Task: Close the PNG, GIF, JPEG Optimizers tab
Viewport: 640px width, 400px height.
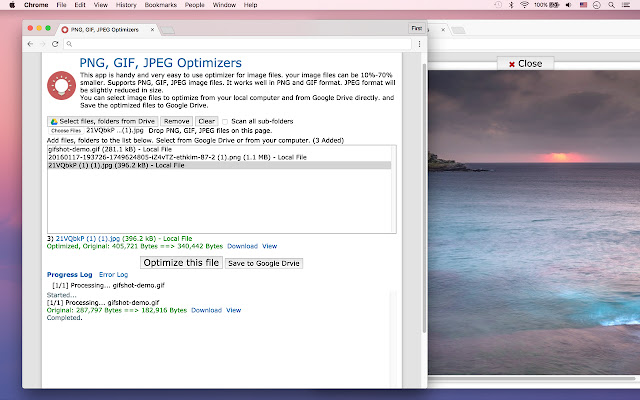Action: [x=152, y=29]
